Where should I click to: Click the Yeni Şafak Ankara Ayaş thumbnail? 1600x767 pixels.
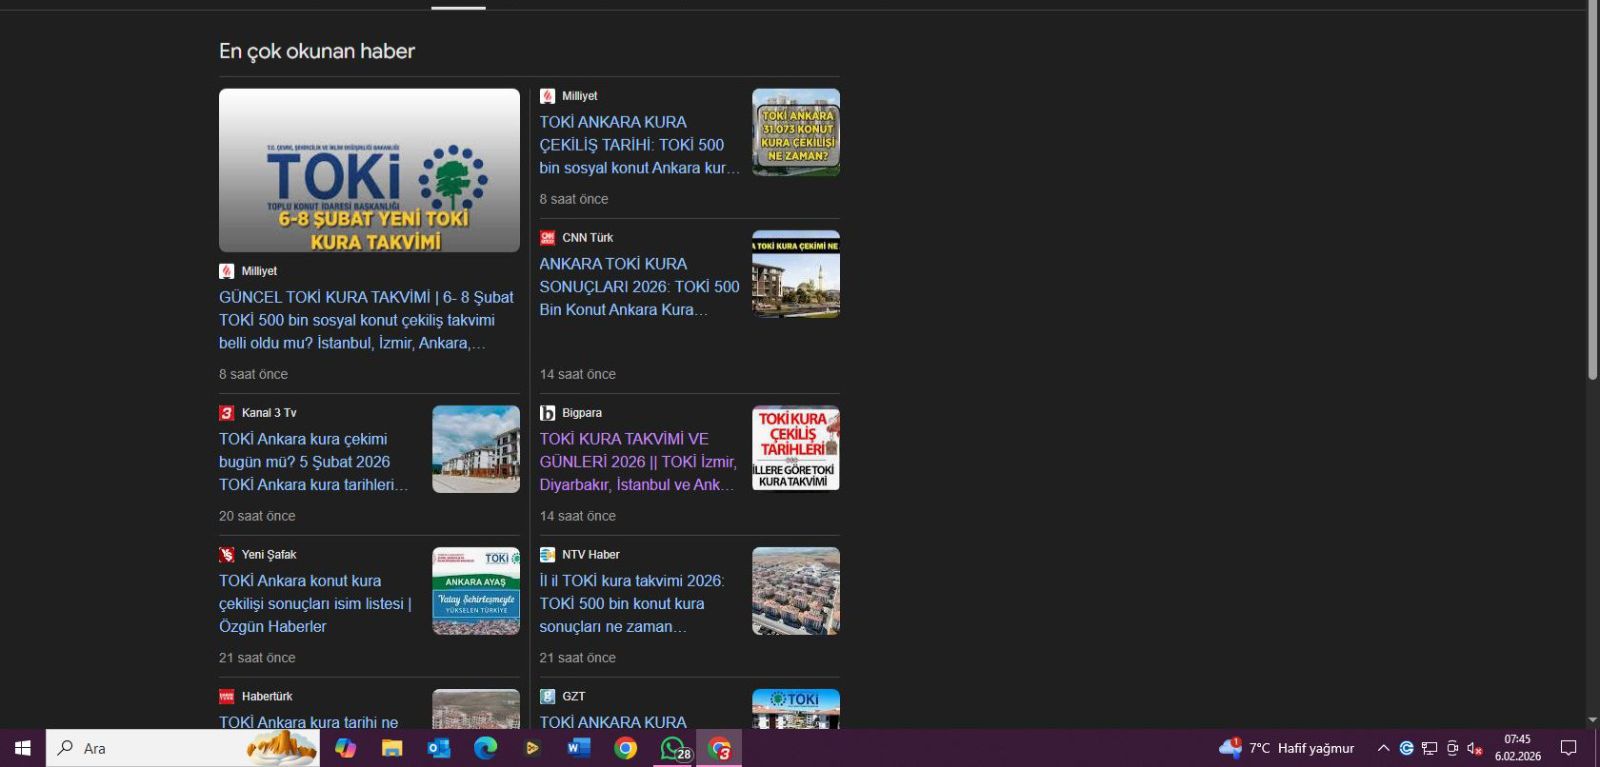coord(475,591)
